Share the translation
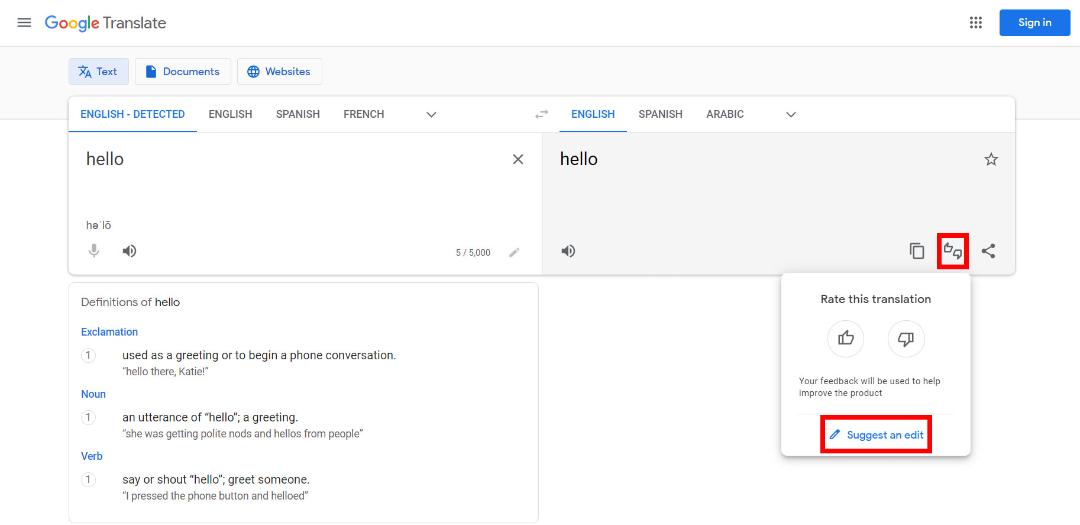Screen dimensions: 1080x525 (x=988, y=251)
